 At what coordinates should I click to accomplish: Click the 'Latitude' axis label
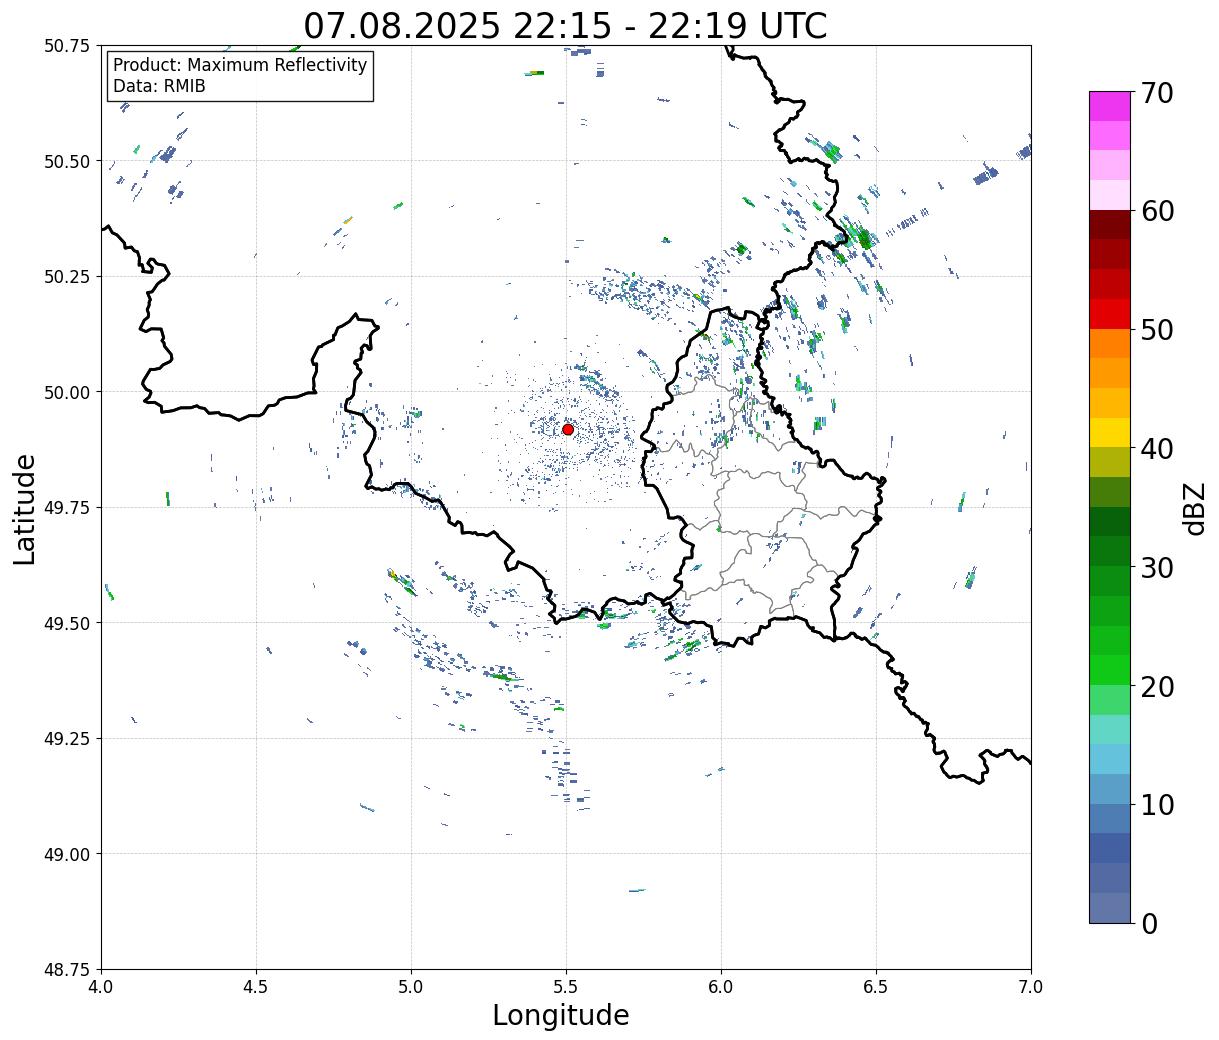pyautogui.click(x=25, y=508)
